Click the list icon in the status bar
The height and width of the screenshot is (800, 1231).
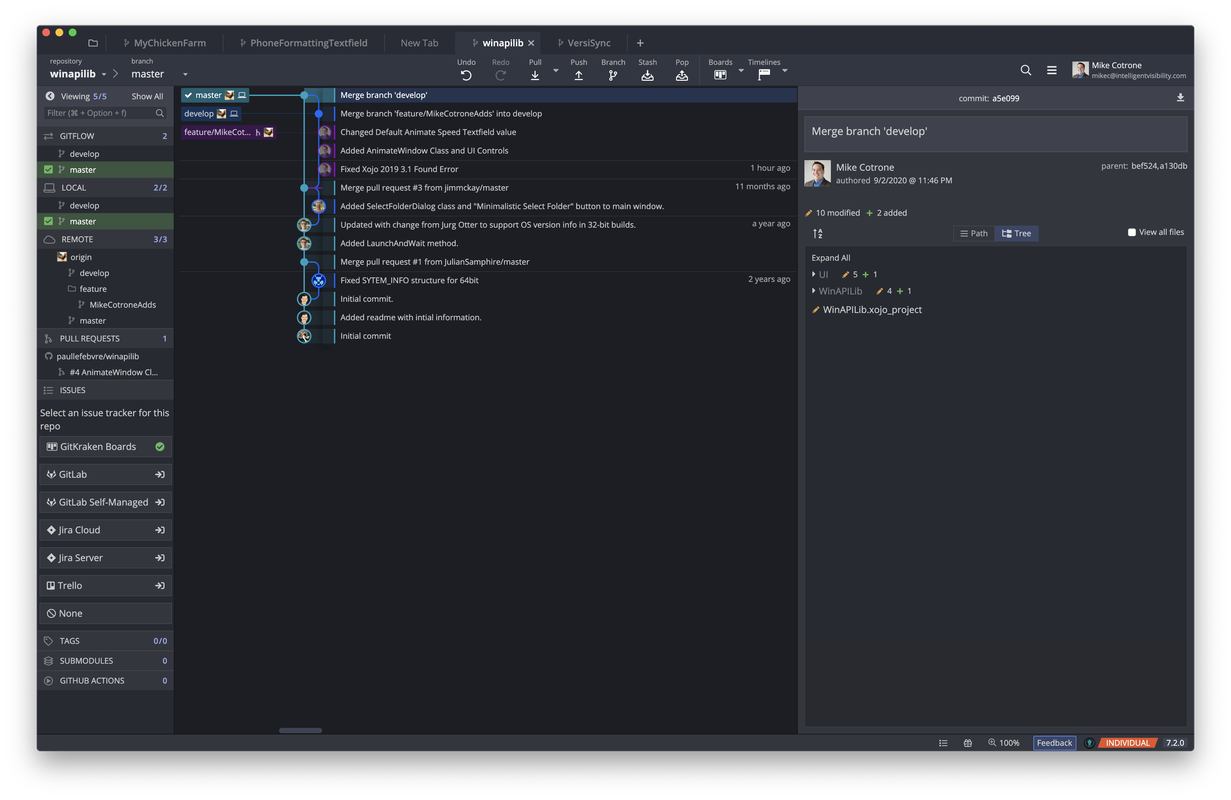pos(943,743)
